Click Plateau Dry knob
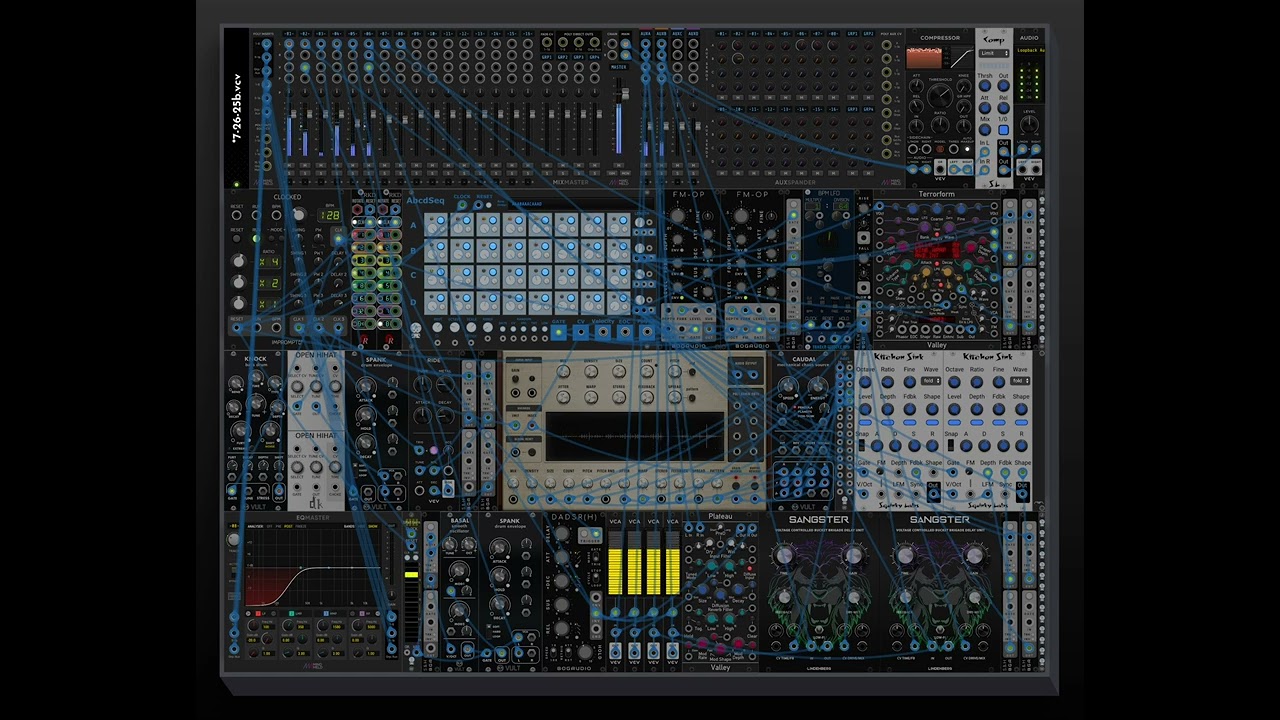This screenshot has width=1280, height=720. pyautogui.click(x=710, y=542)
